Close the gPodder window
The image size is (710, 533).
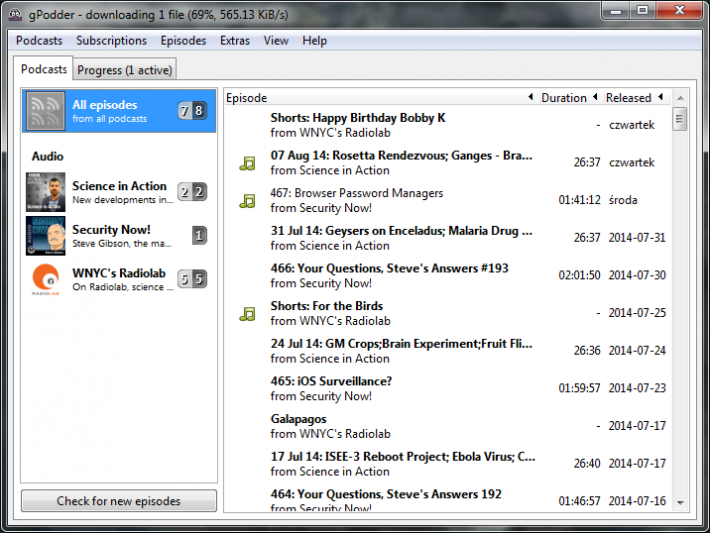tap(679, 11)
